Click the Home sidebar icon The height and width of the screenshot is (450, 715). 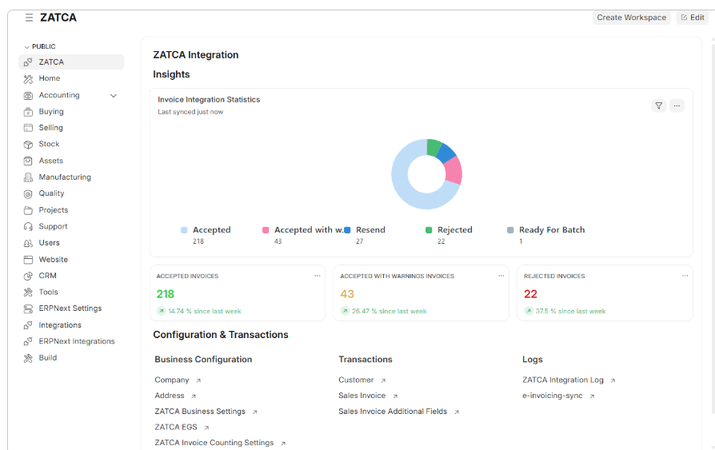click(28, 79)
